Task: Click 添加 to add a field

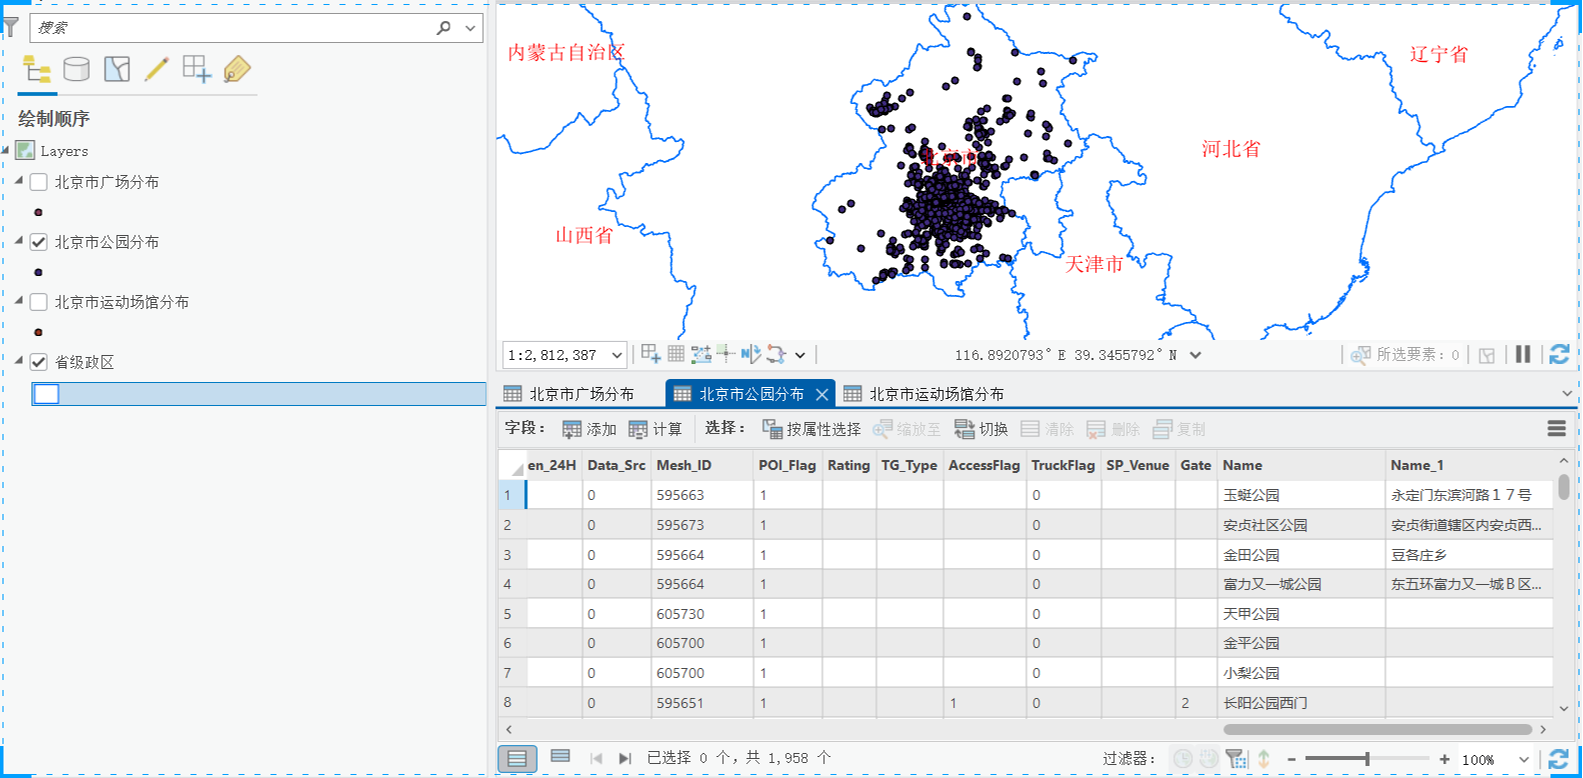Action: pos(589,429)
